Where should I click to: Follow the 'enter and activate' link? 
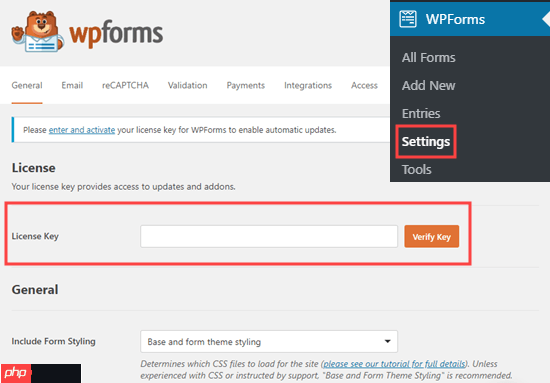(x=82, y=130)
